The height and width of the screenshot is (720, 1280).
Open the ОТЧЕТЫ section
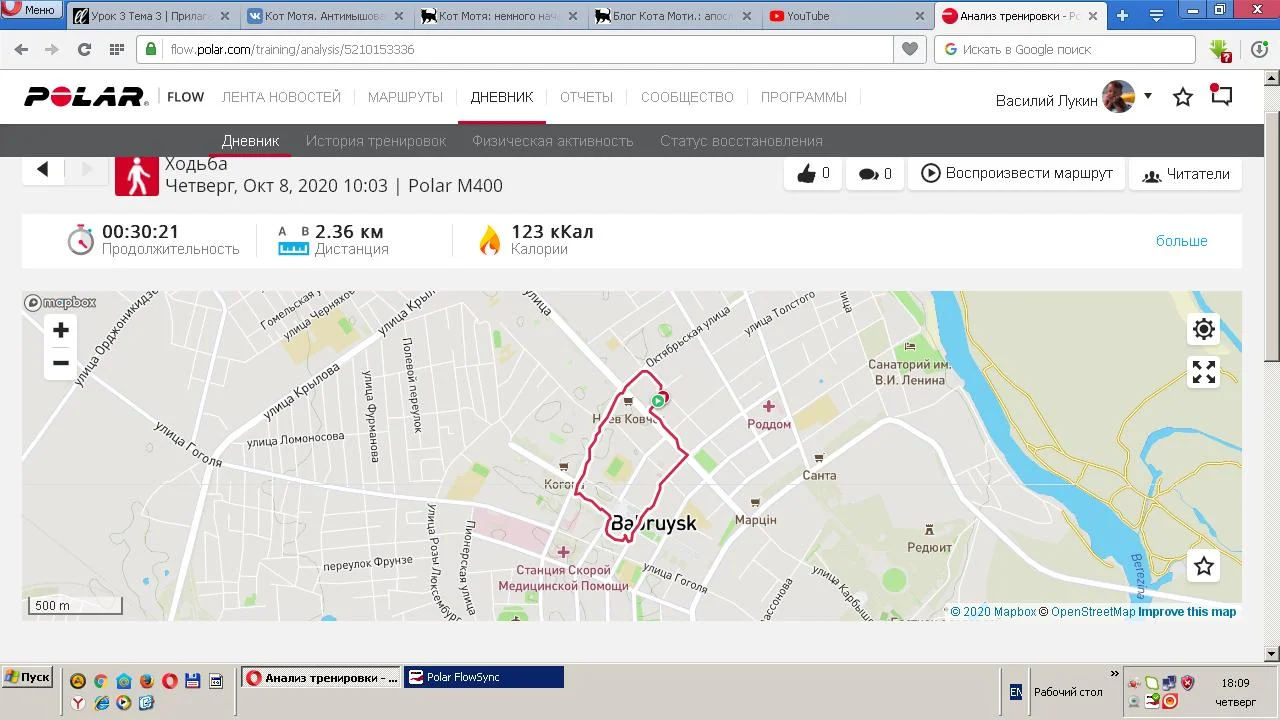(x=586, y=97)
